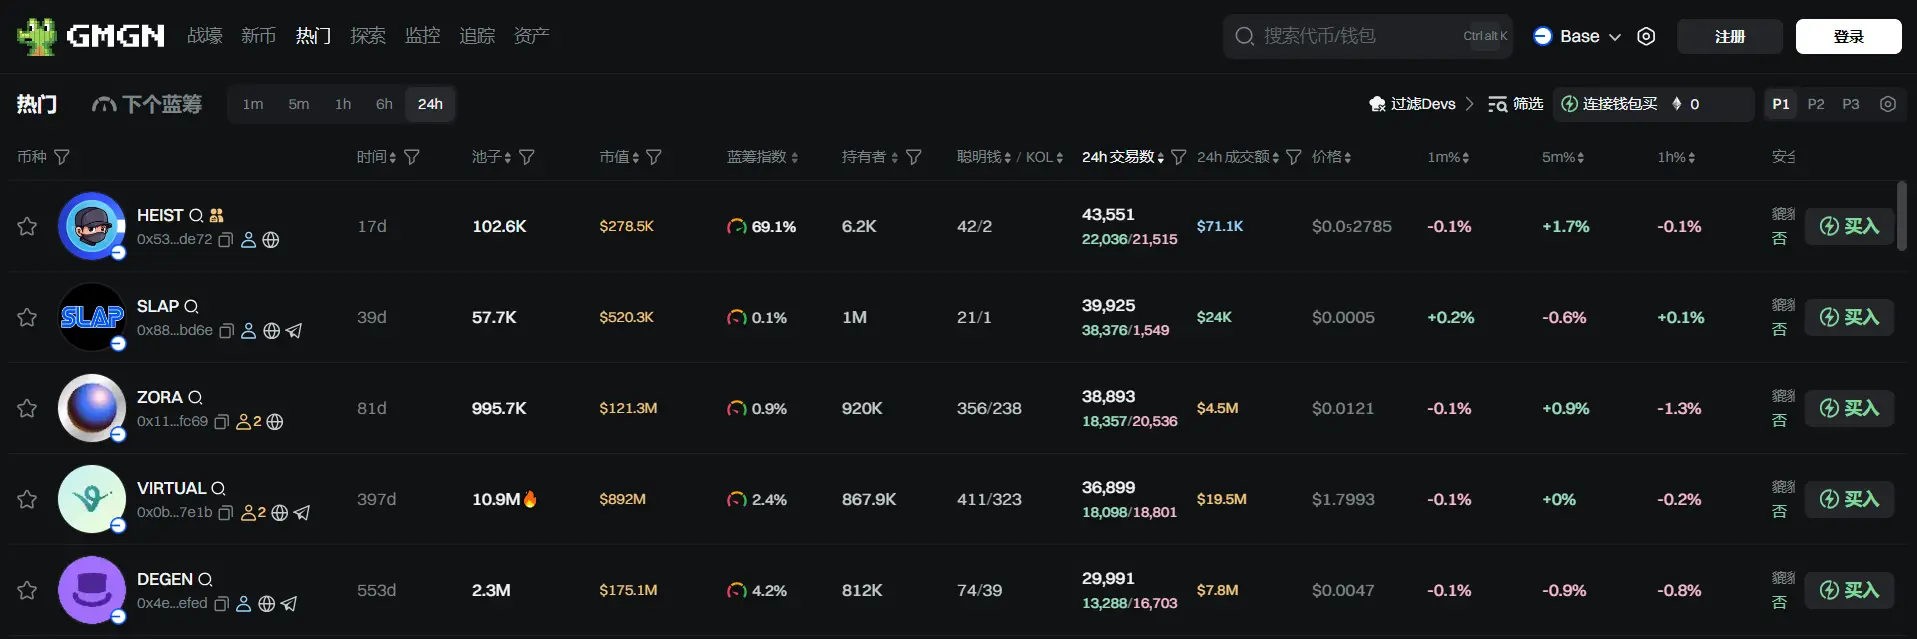Open the 追踪 nav item
Screen dimensions: 1917x639
tap(477, 36)
